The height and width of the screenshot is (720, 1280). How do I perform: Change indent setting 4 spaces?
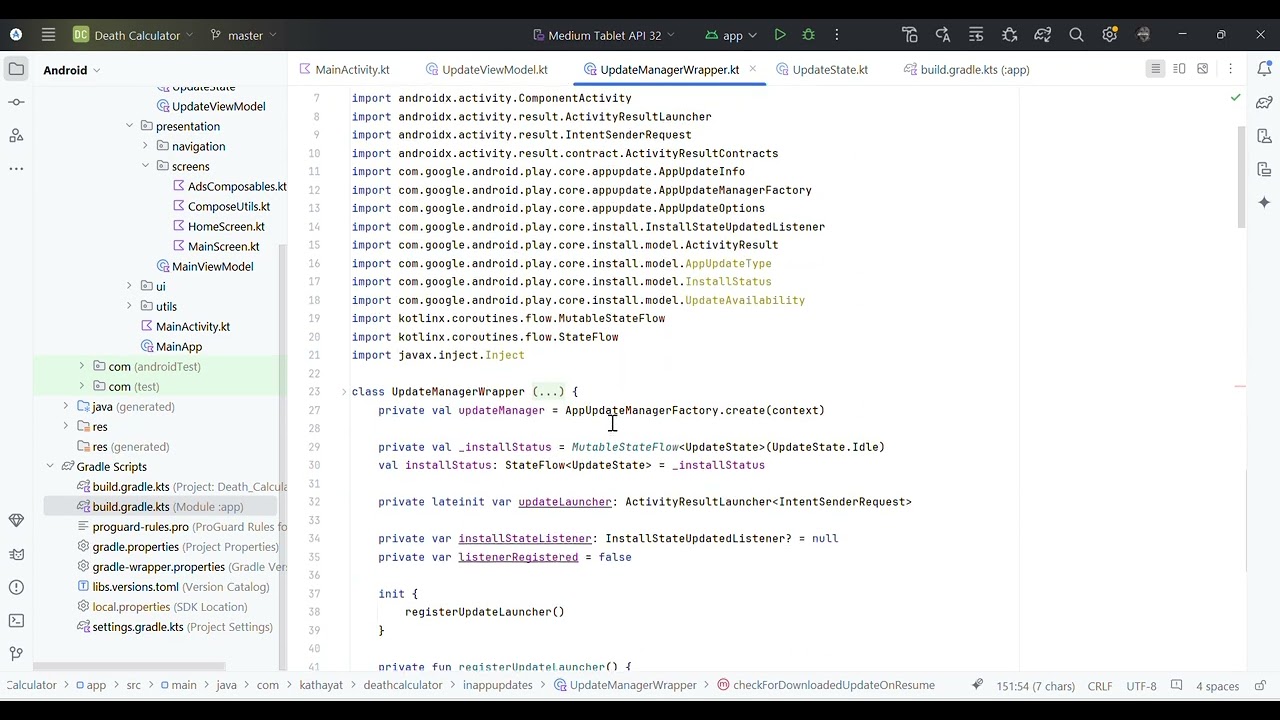[x=1217, y=686]
